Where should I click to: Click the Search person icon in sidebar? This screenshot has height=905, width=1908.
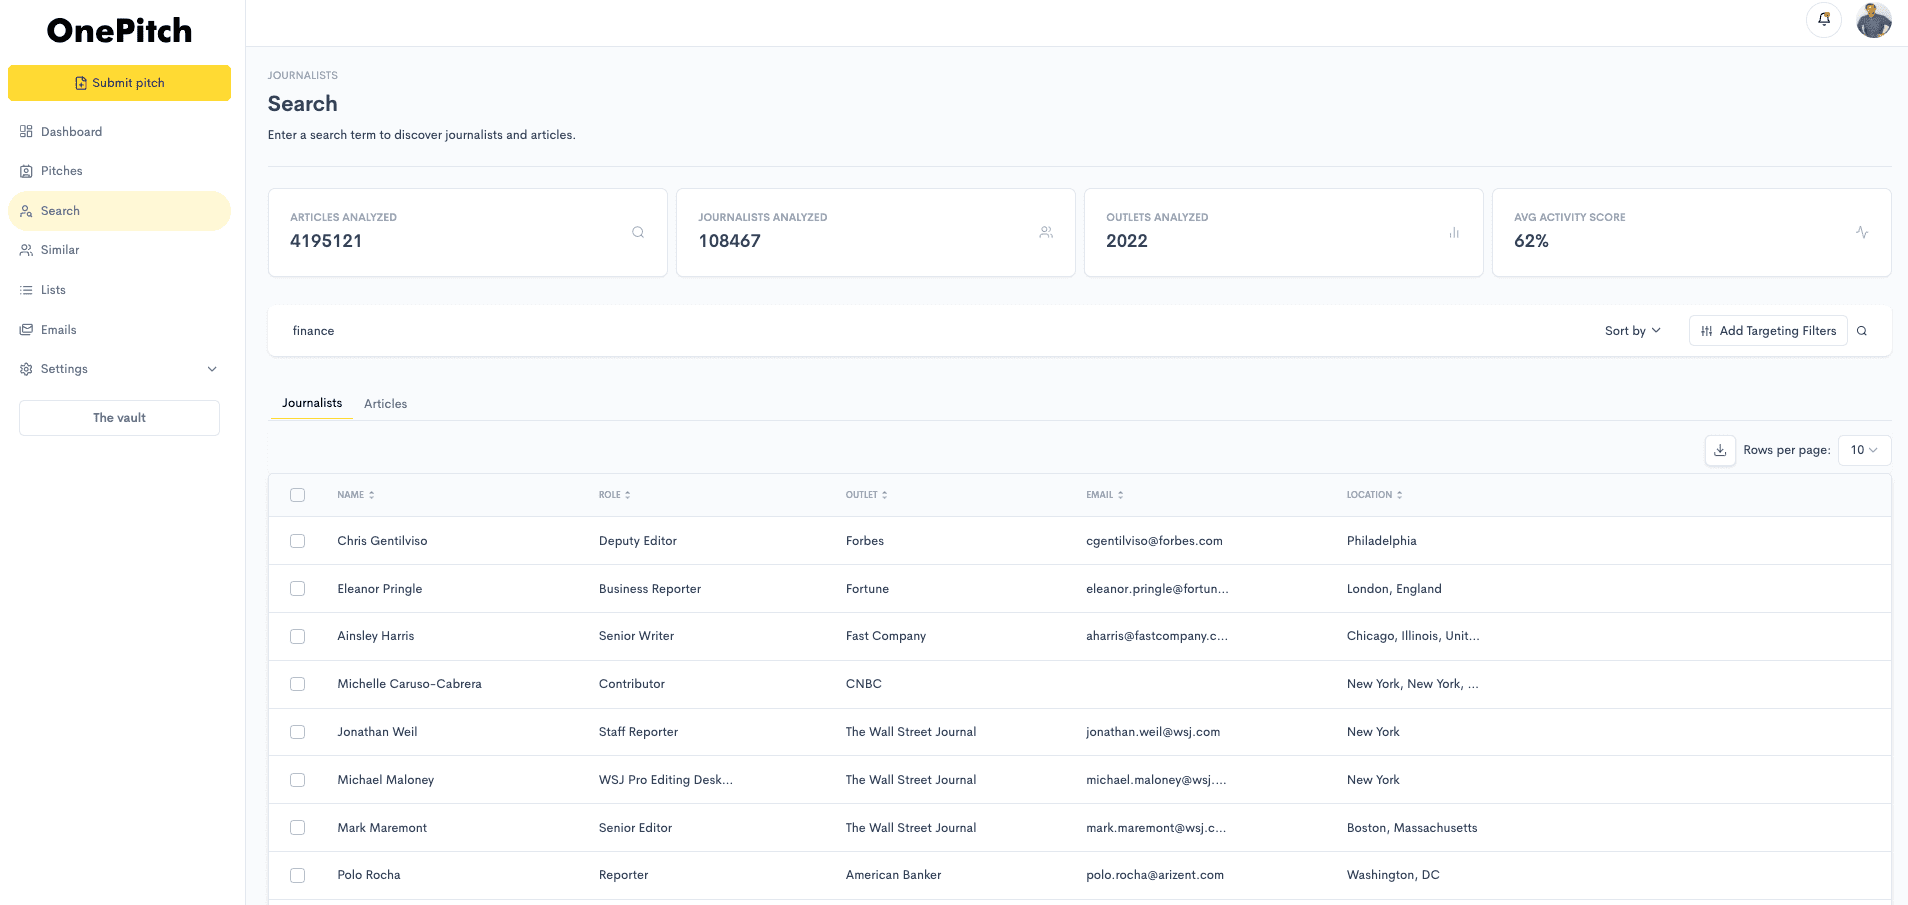pos(26,211)
